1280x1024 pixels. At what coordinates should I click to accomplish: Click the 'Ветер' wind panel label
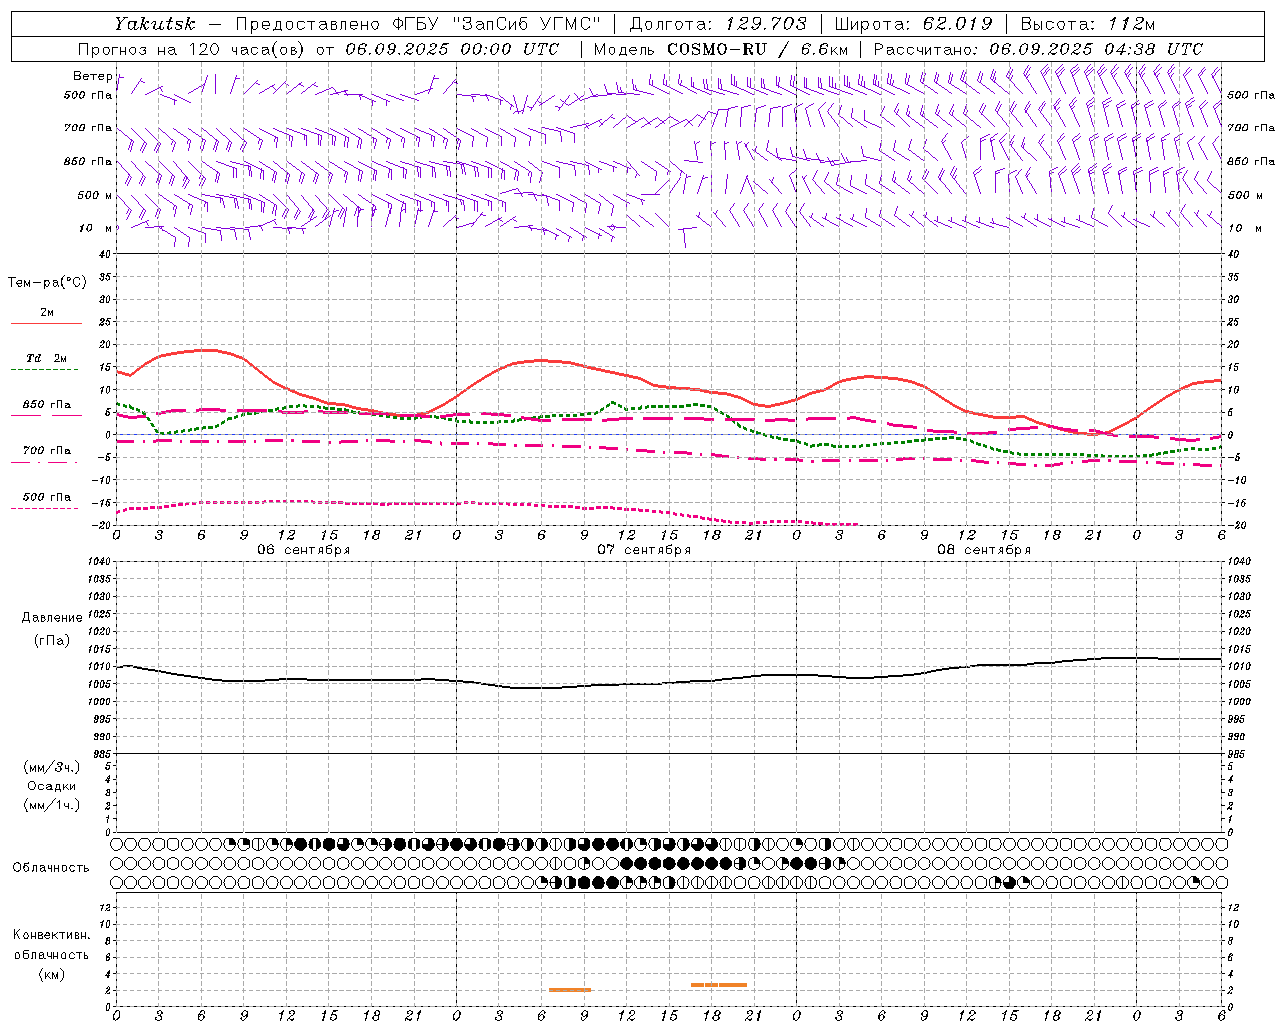pos(92,76)
